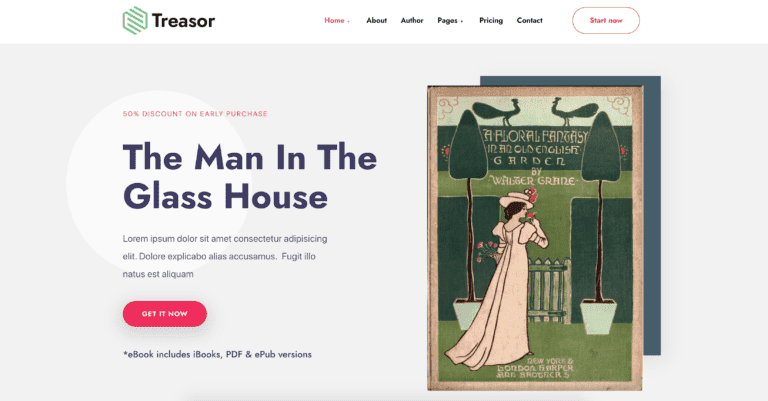Click the dark blue panel behind the book
The image size is (768, 401).
652,215
